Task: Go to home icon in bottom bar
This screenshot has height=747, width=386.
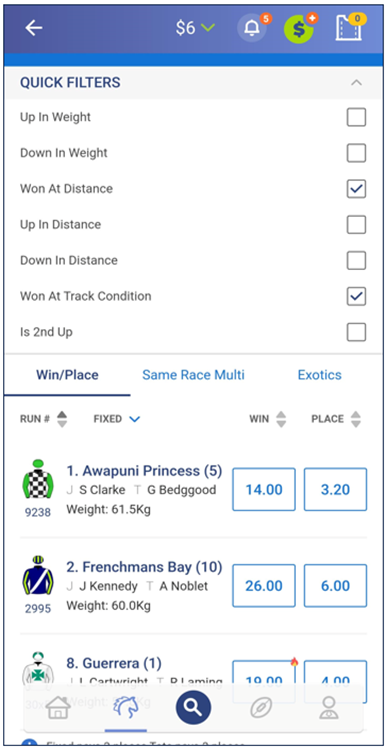Action: [58, 707]
